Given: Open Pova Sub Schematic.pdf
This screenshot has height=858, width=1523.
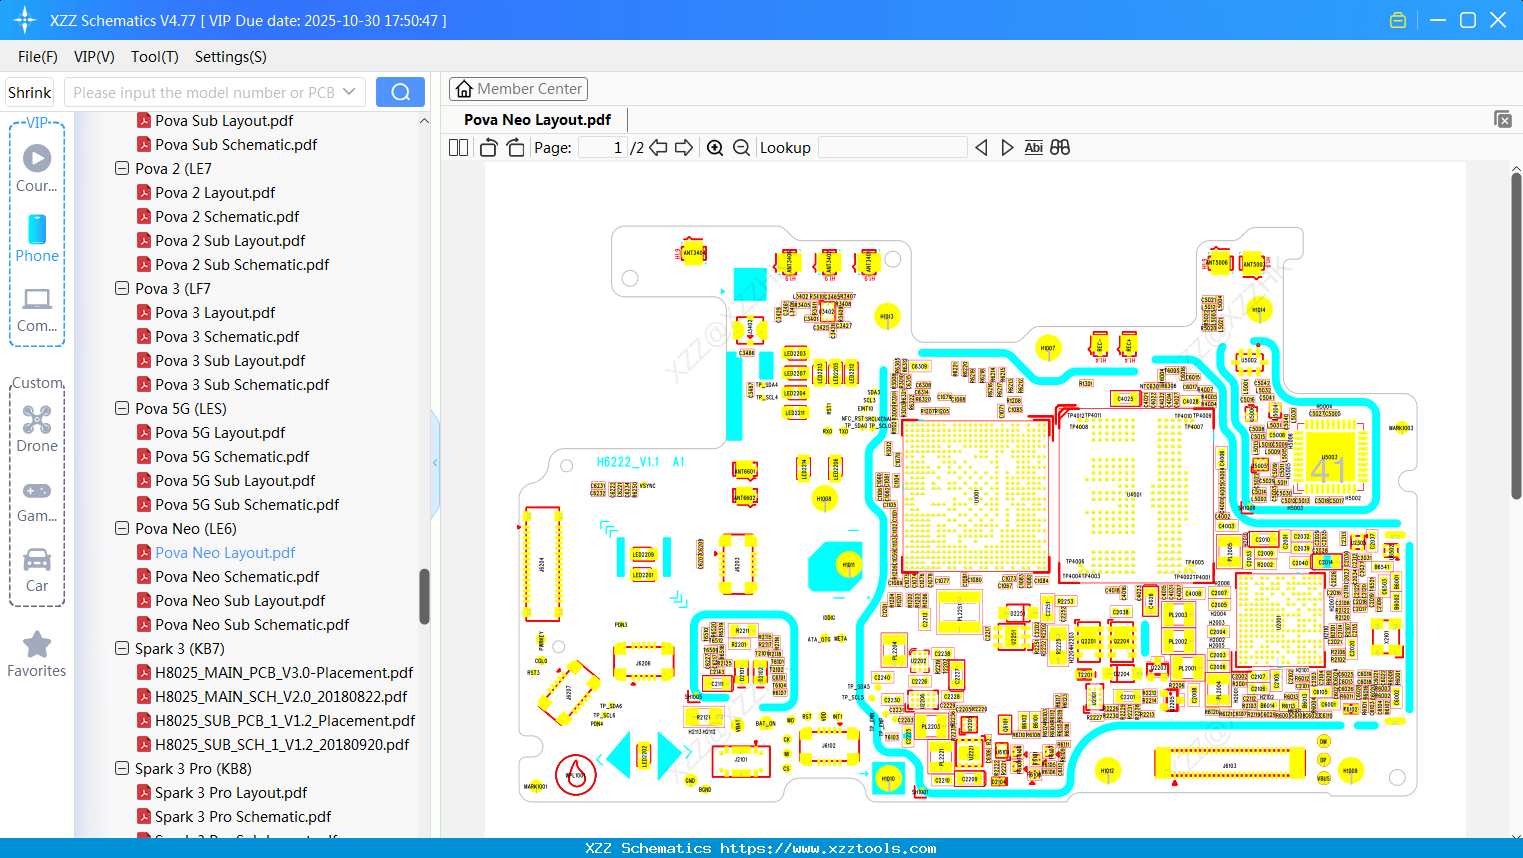Looking at the screenshot, I should [236, 145].
